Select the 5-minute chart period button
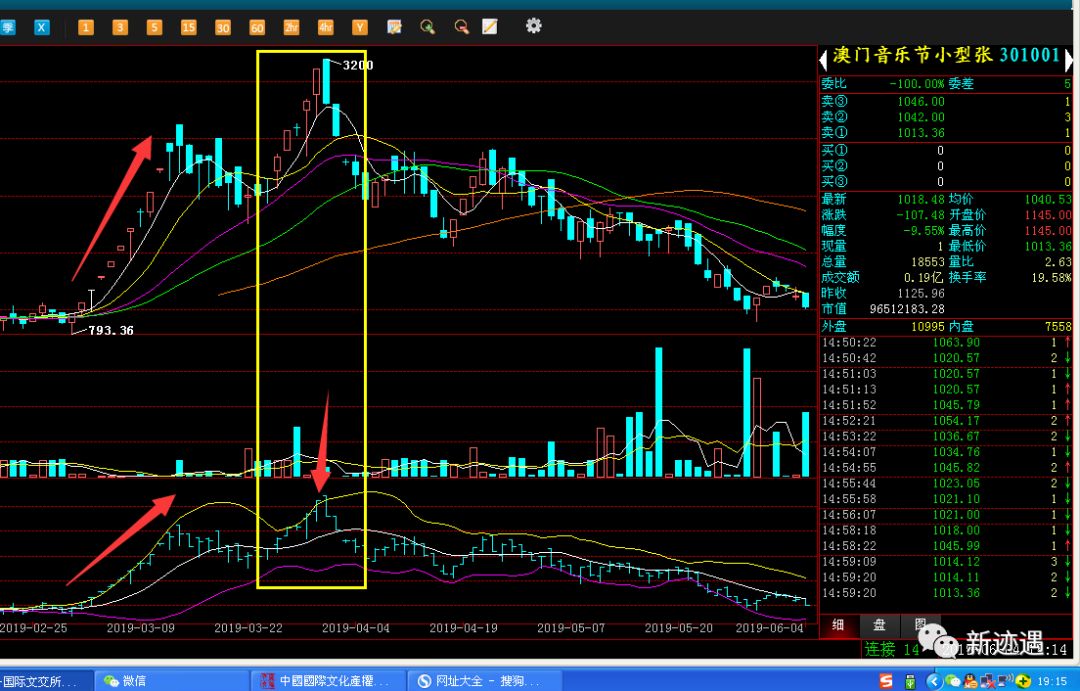 click(154, 28)
